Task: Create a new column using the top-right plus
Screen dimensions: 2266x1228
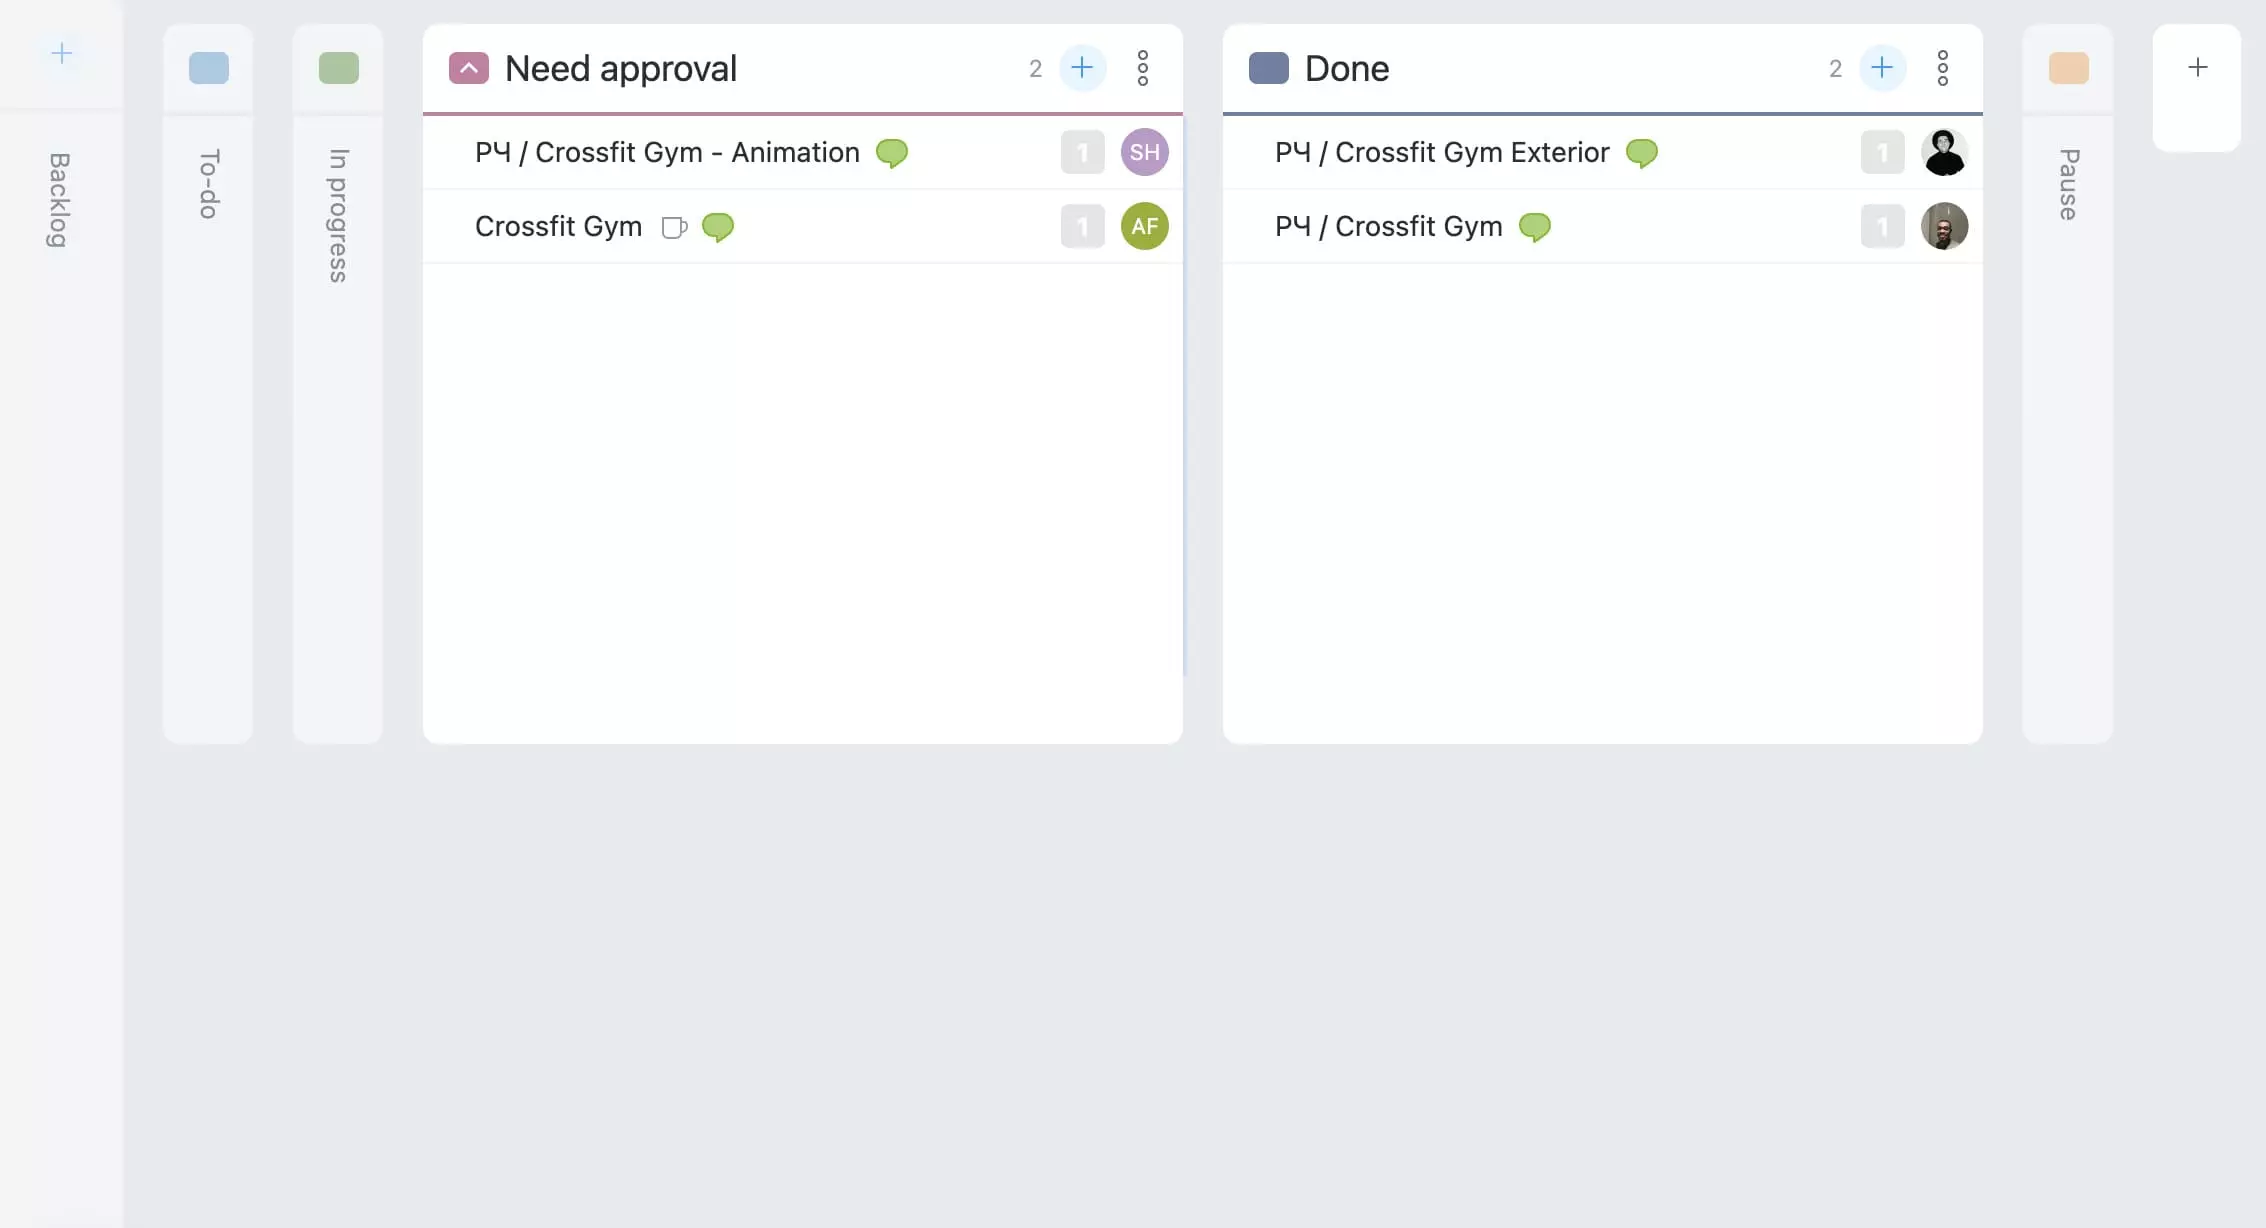Action: coord(2197,67)
